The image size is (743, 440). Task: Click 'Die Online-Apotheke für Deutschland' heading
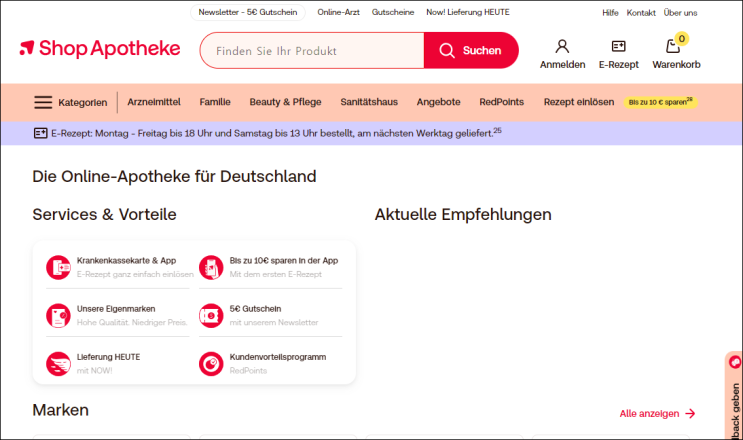pyautogui.click(x=174, y=176)
